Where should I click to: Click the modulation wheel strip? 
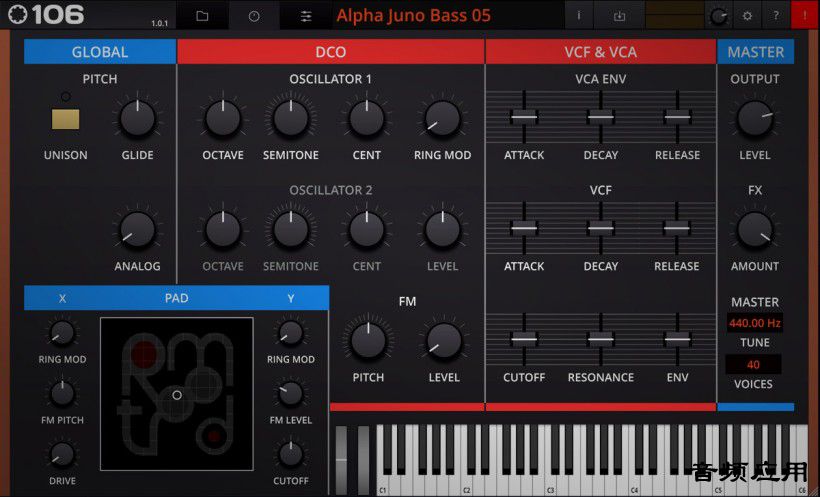coord(363,460)
